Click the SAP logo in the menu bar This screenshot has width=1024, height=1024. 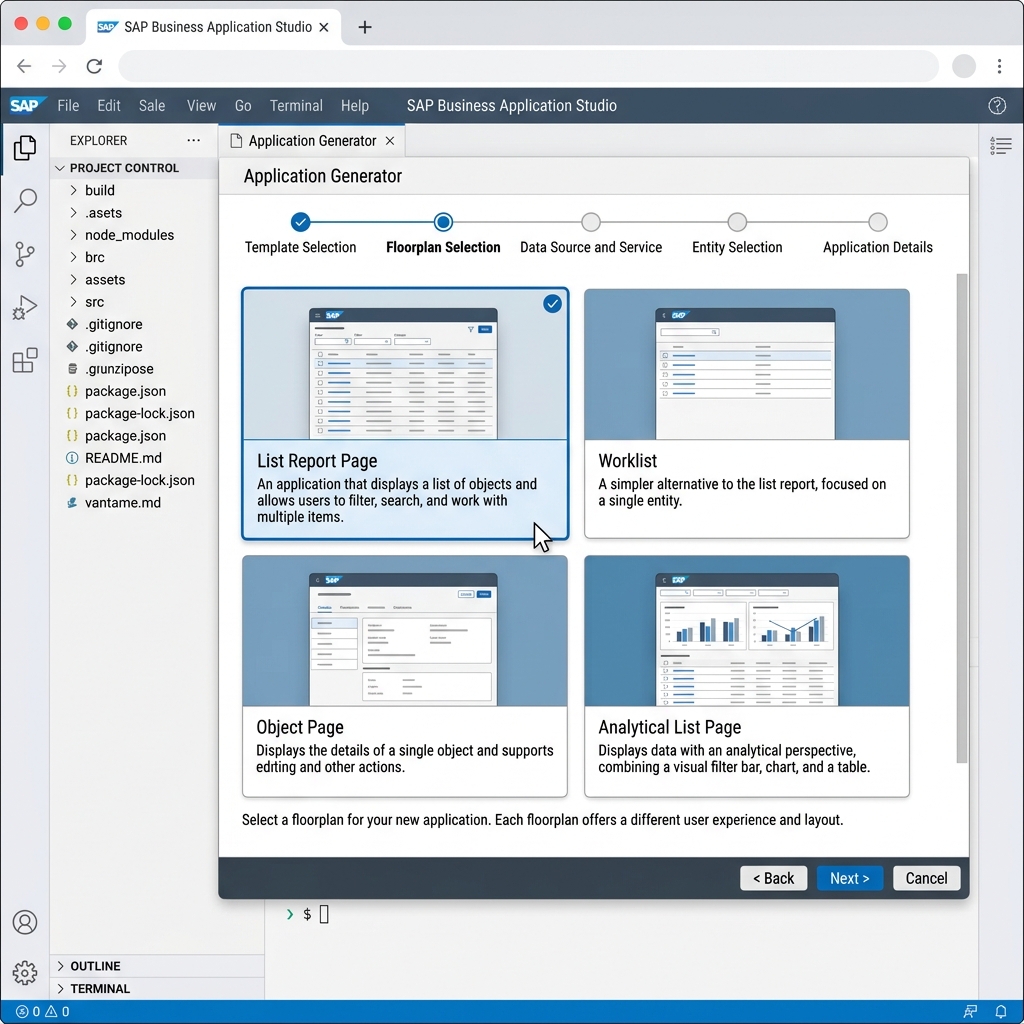27,105
